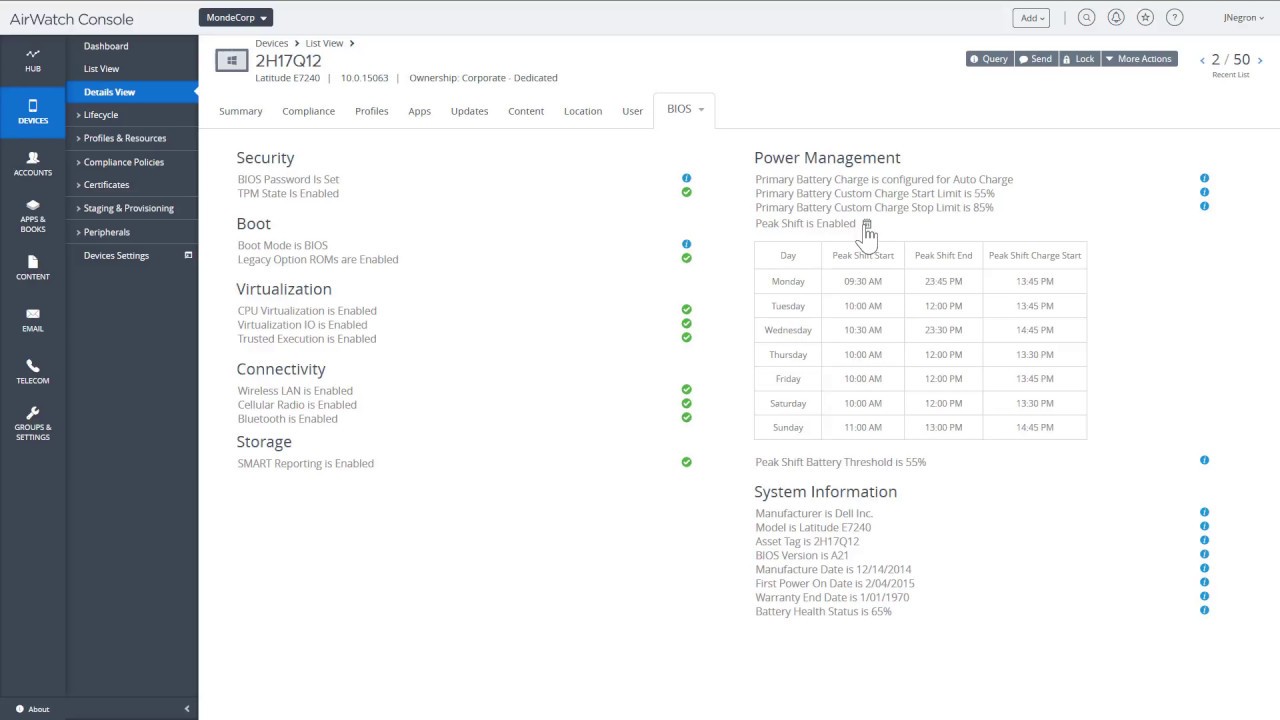
Task: Expand the Certificates menu
Action: coord(102,185)
